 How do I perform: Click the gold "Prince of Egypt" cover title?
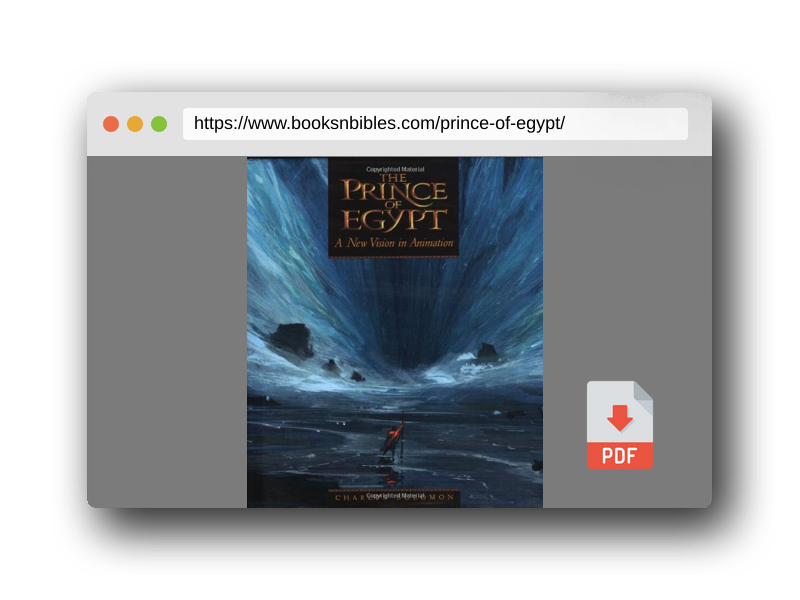[x=394, y=202]
